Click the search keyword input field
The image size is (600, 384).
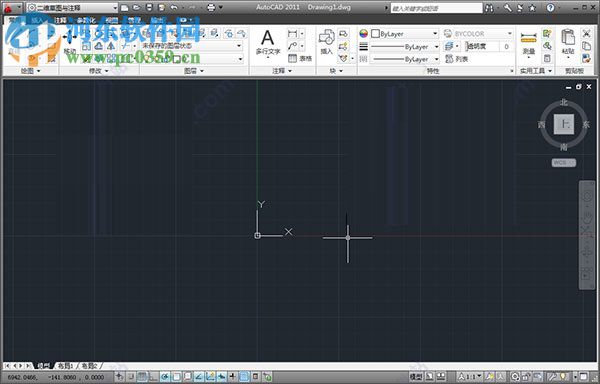coord(436,8)
